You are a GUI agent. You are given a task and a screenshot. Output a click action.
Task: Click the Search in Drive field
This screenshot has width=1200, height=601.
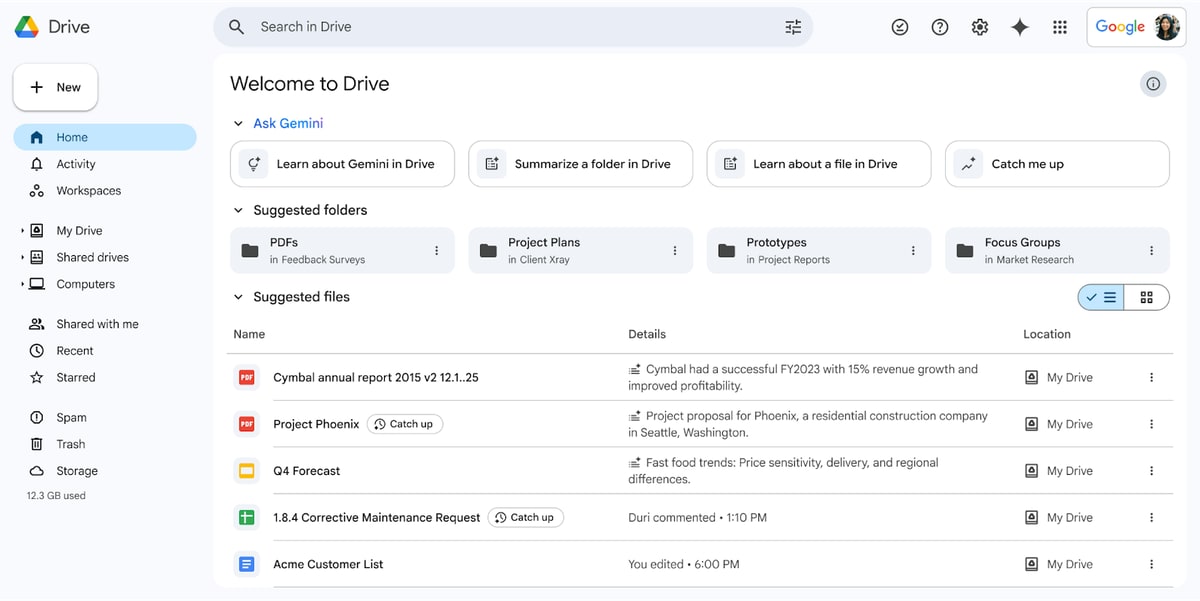click(500, 27)
